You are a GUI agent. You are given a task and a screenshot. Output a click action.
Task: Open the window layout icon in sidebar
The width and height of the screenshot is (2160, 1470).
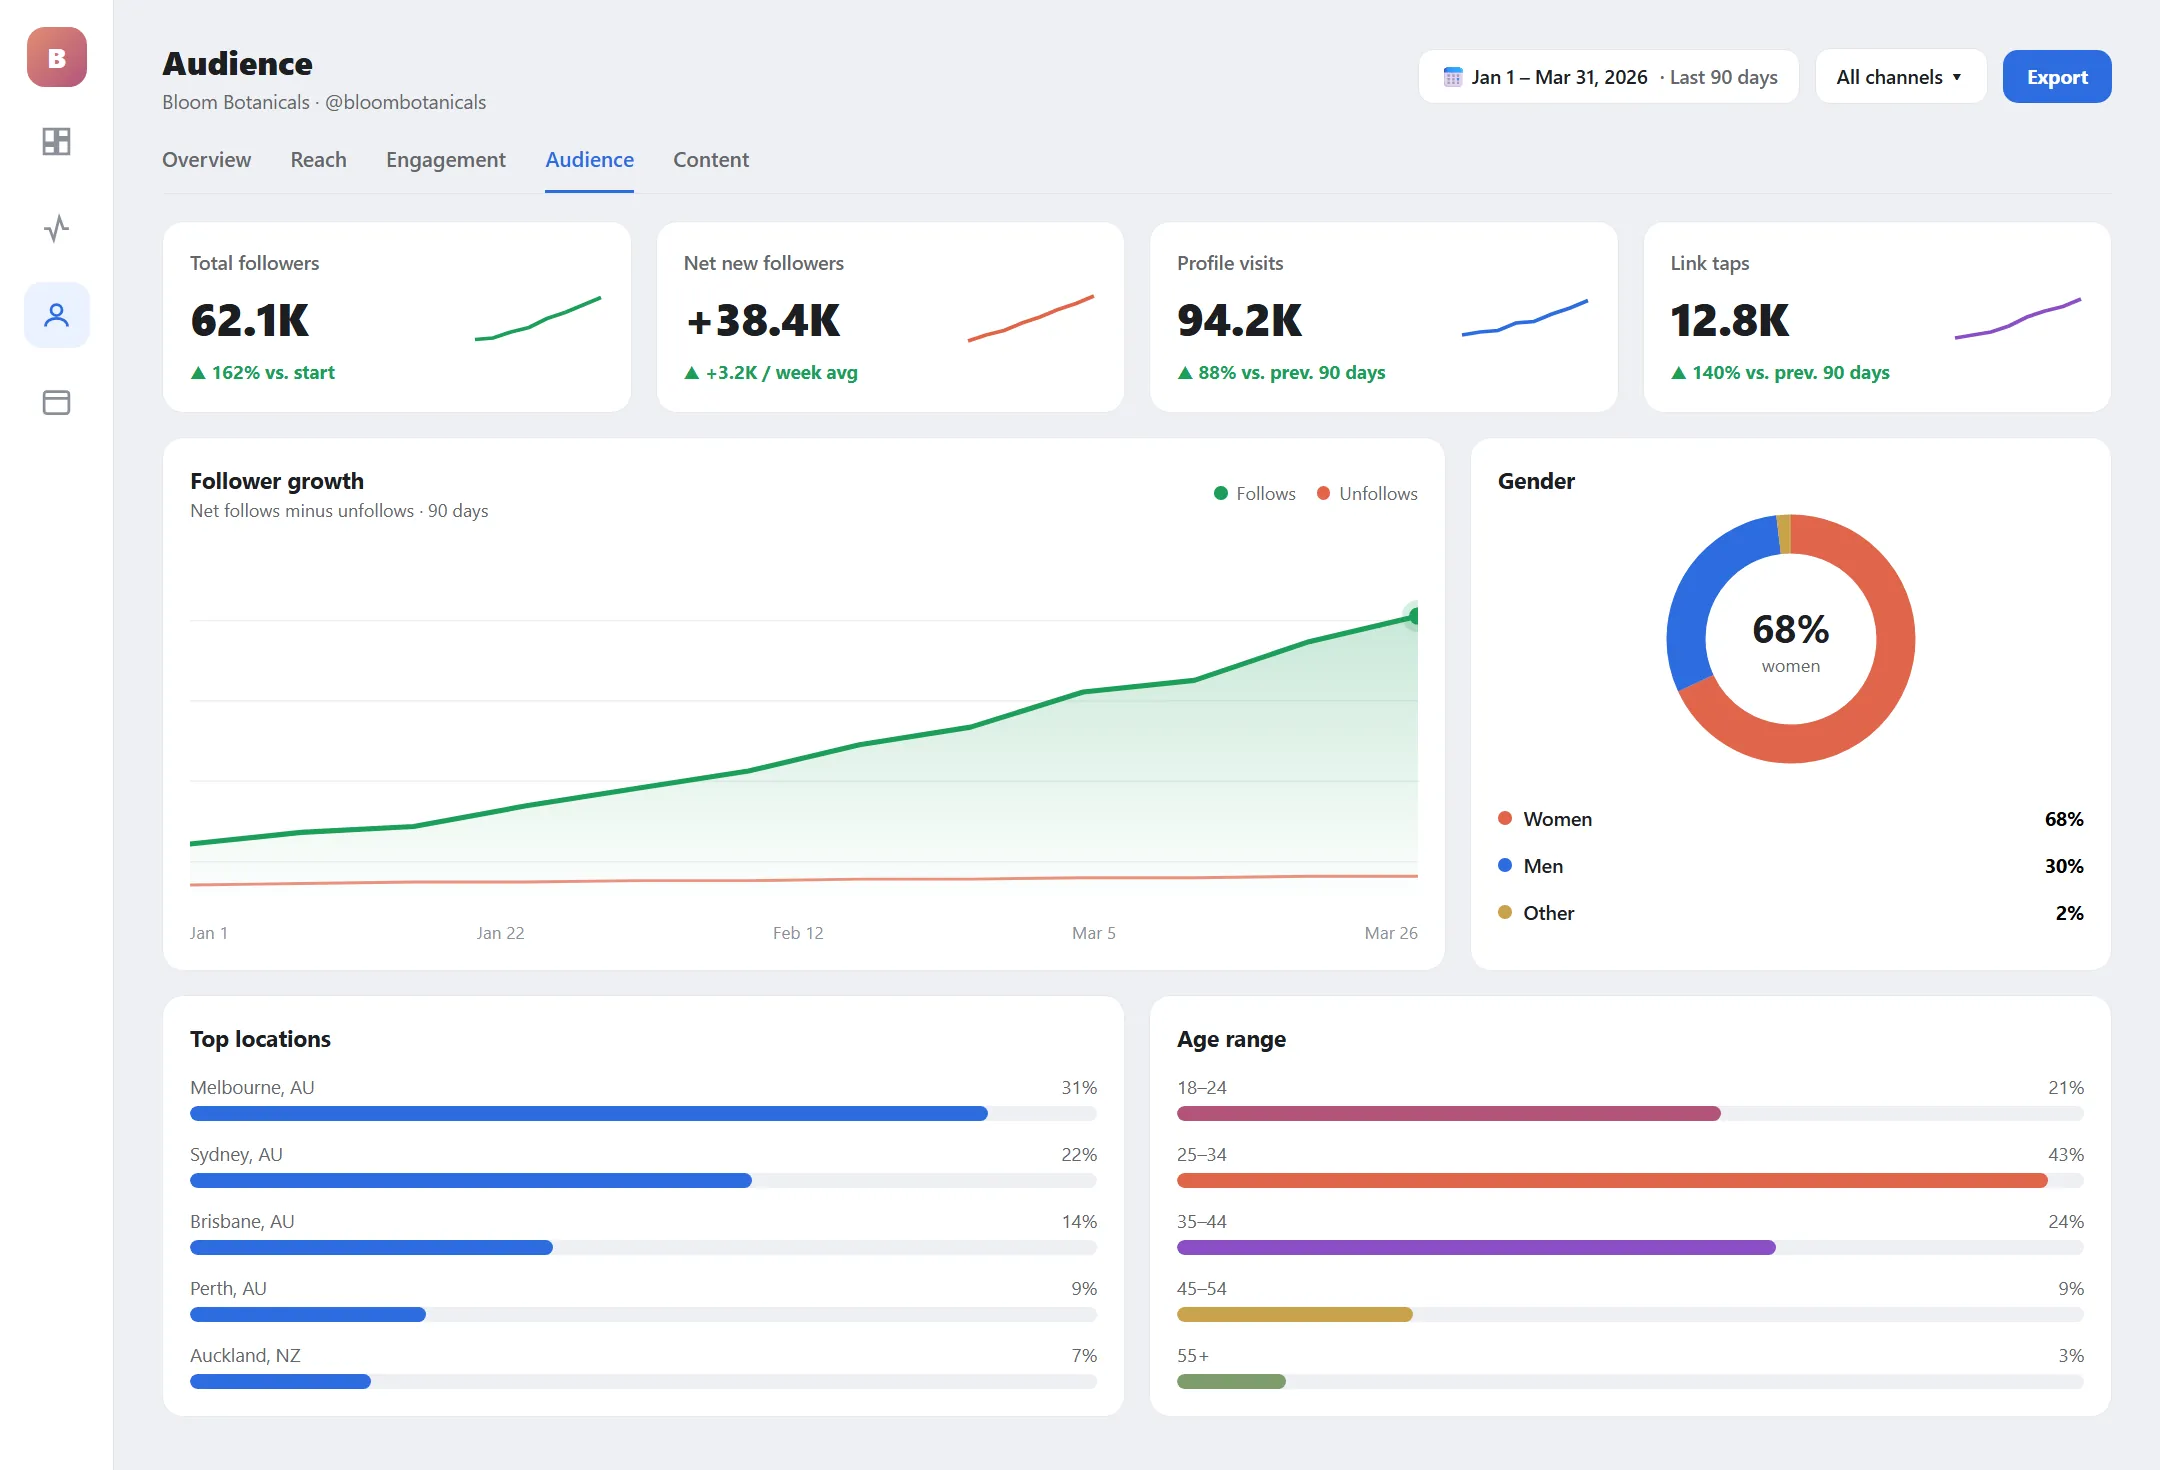(x=57, y=403)
